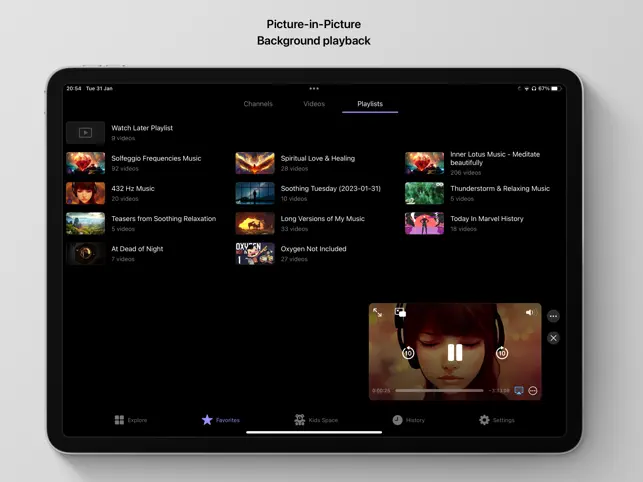
Task: Open the At Dead of Night playlist title
Action: (137, 249)
